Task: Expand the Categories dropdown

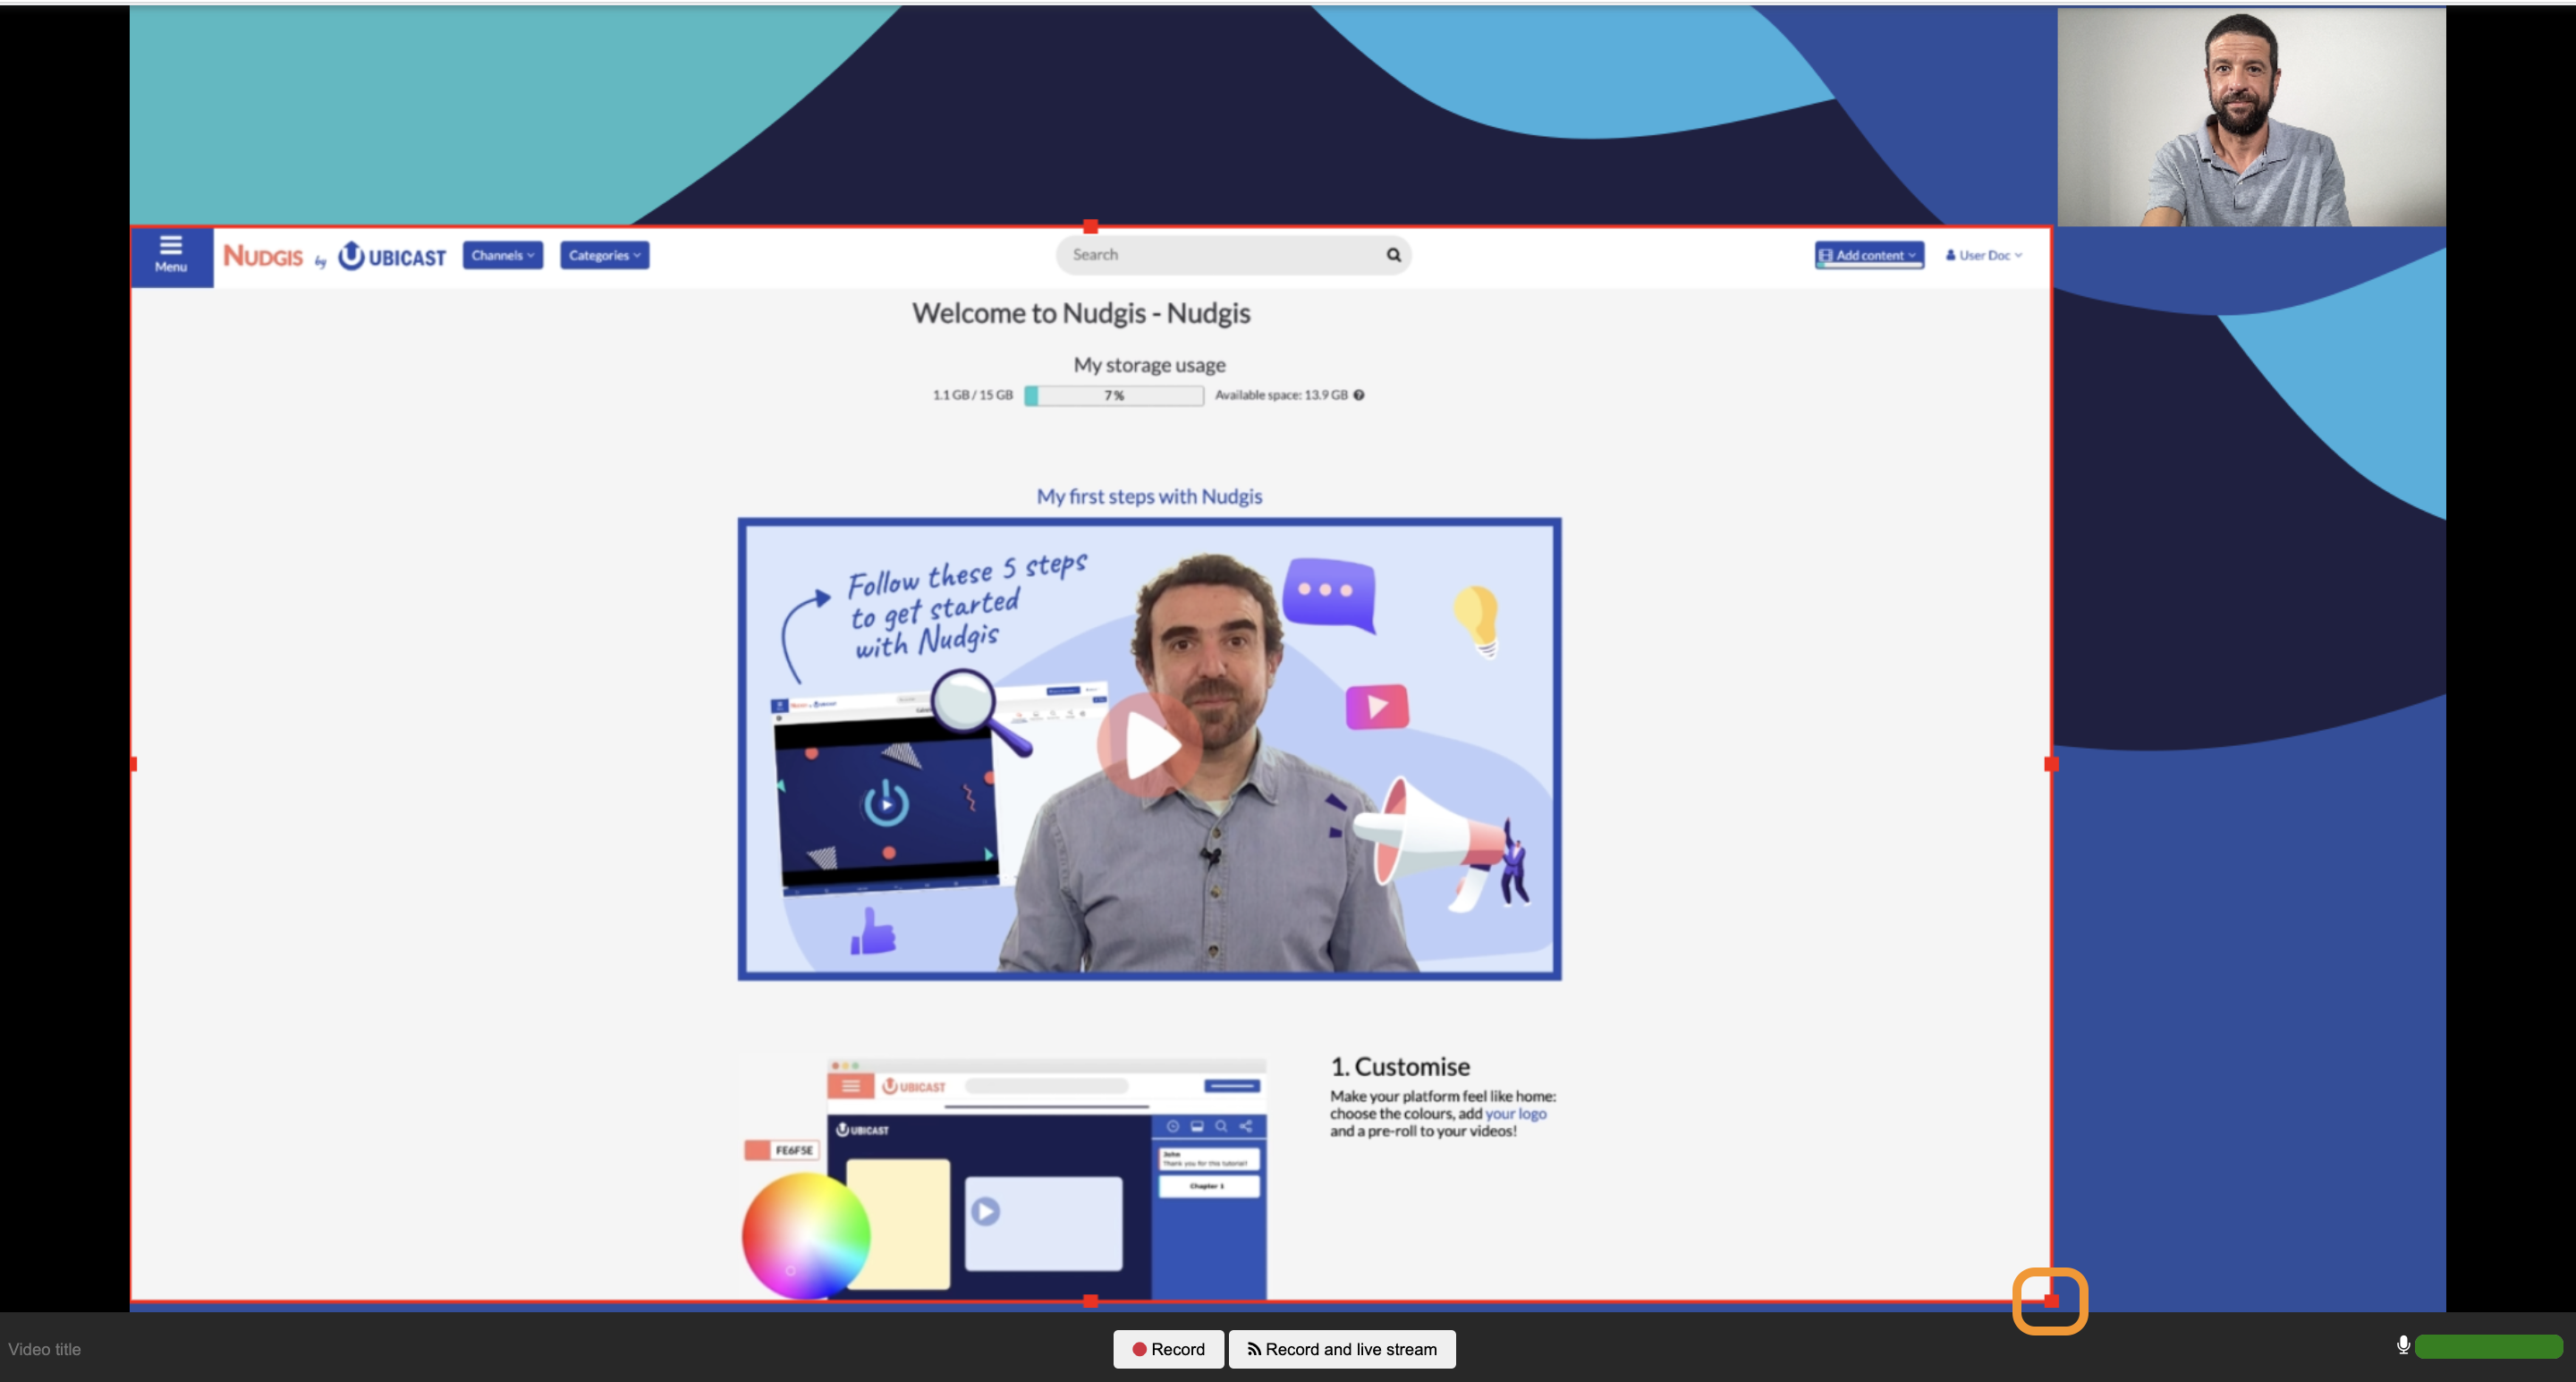Action: [604, 255]
